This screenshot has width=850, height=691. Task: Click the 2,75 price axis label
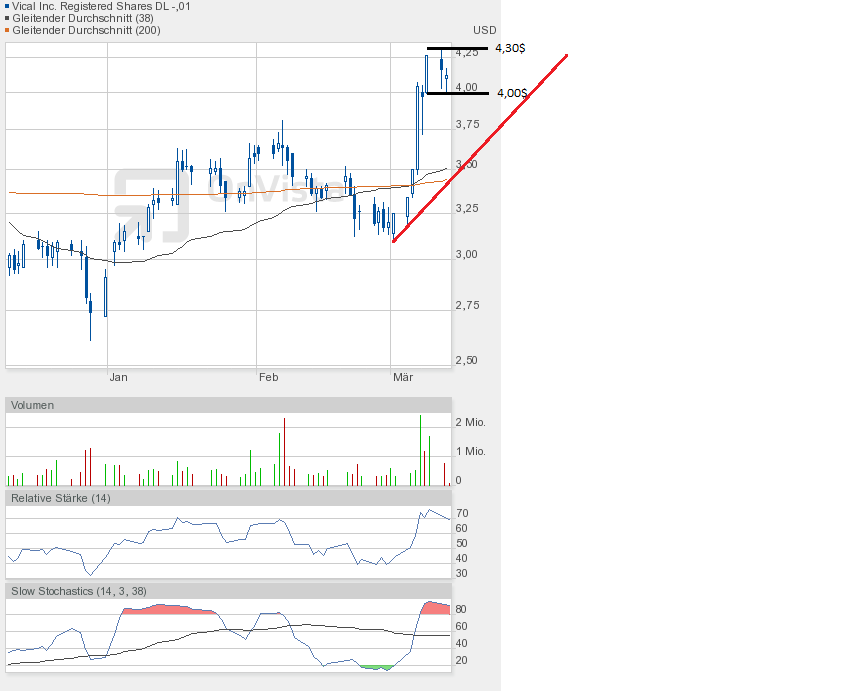click(x=467, y=306)
